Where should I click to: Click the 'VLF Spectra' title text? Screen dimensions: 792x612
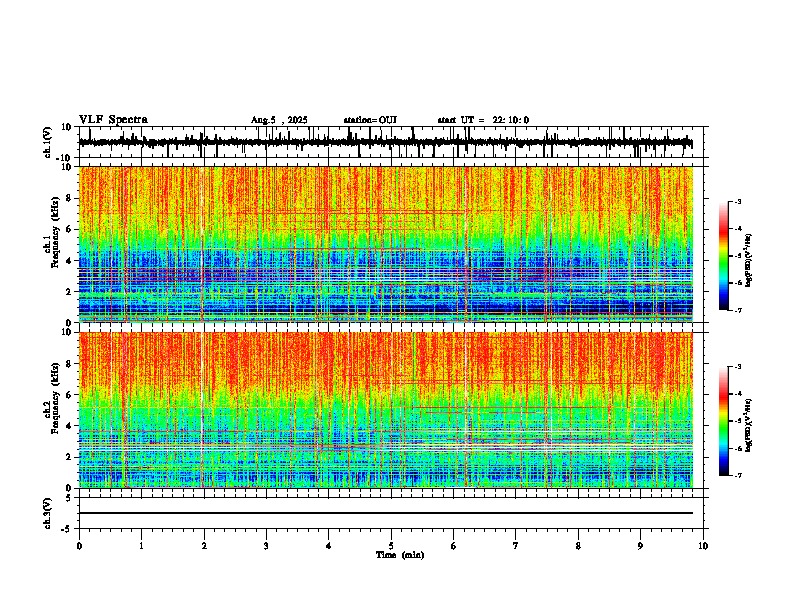113,120
